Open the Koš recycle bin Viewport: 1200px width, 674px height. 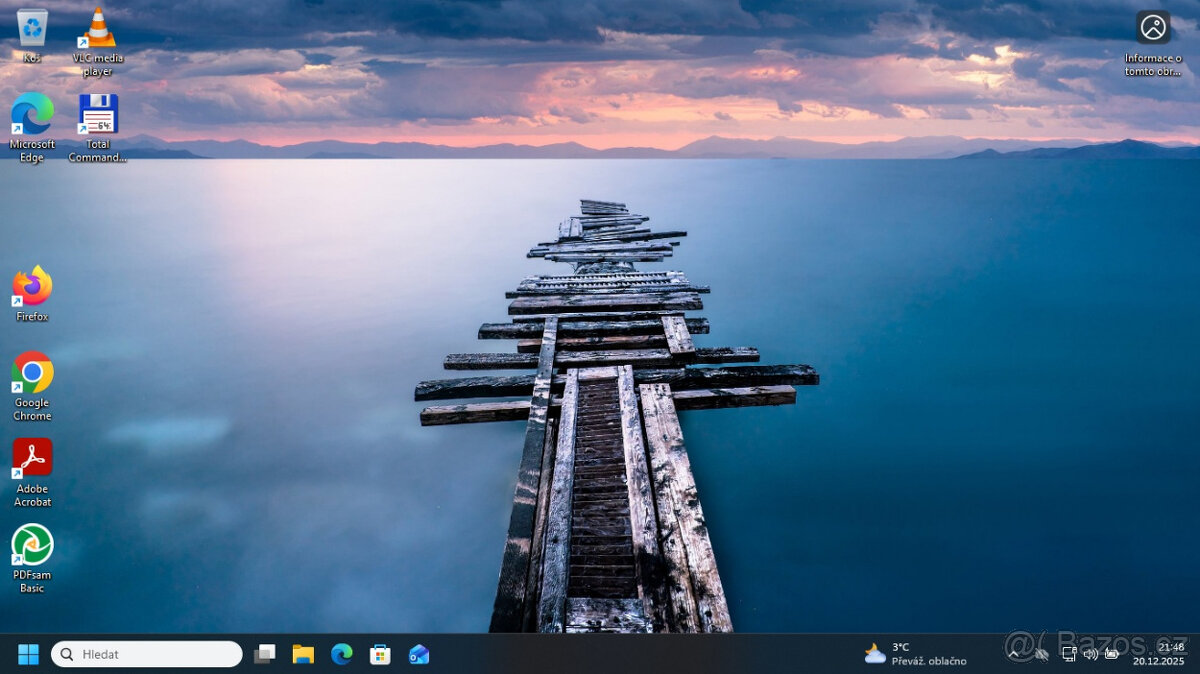[31, 25]
